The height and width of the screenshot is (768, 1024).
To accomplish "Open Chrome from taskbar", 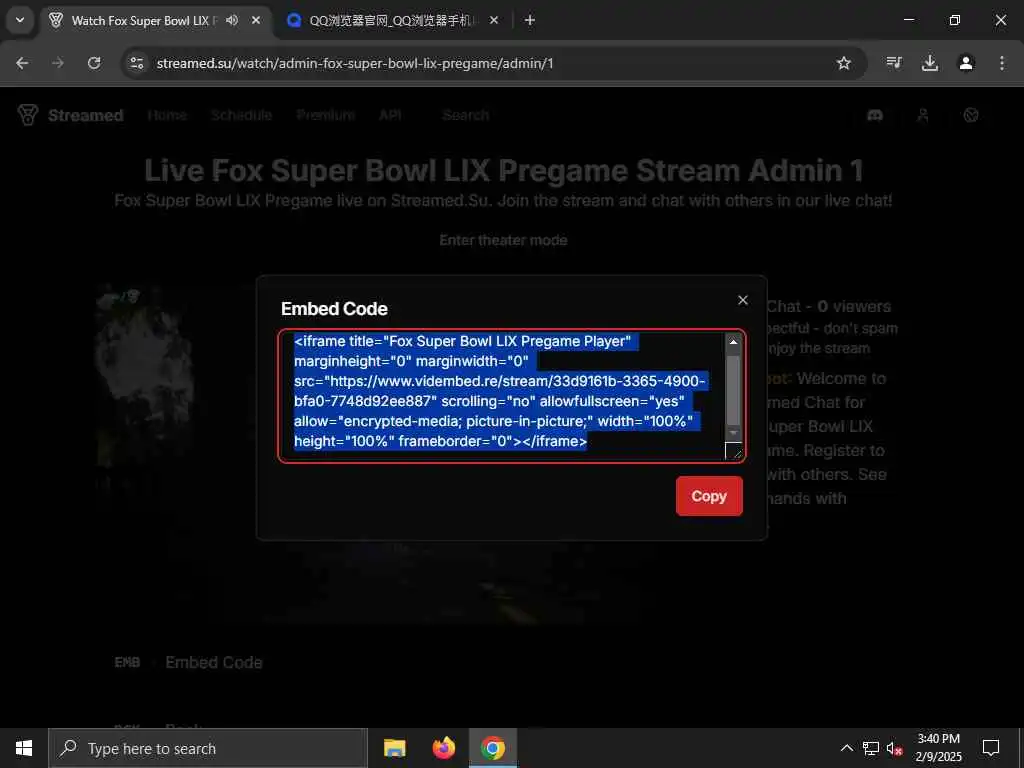I will [x=493, y=748].
